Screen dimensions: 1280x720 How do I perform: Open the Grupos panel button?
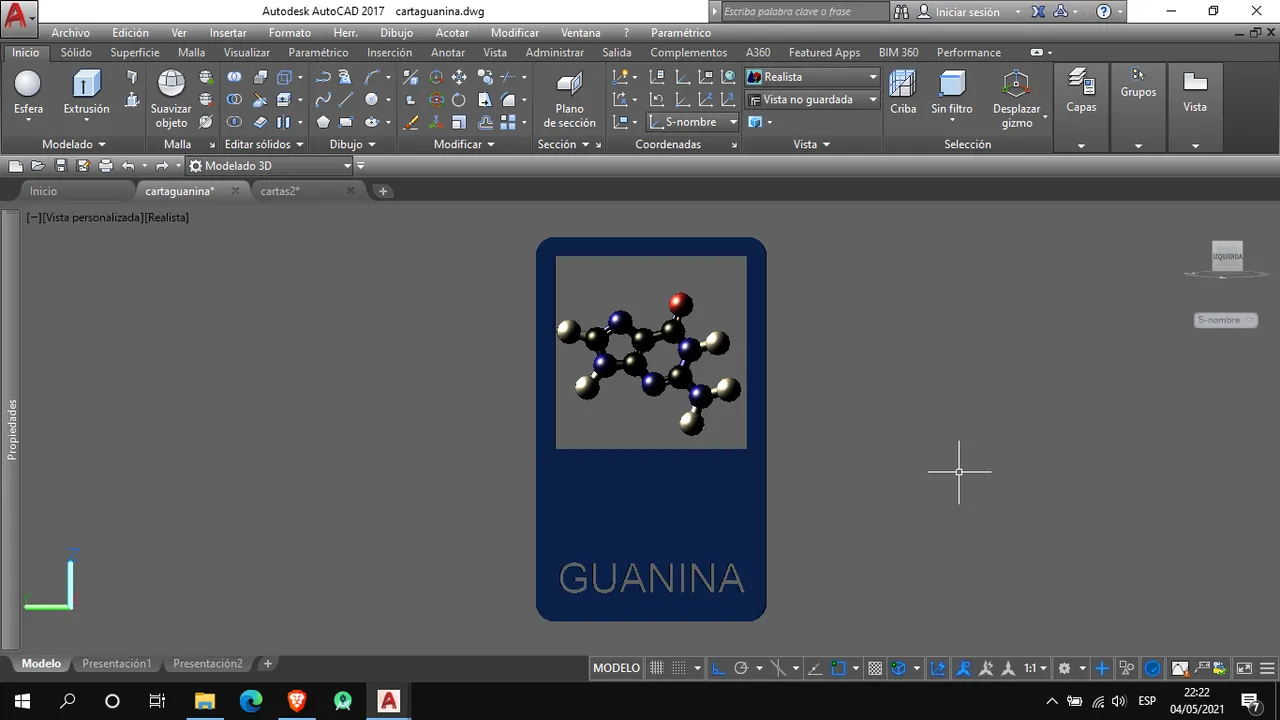coord(1138,84)
